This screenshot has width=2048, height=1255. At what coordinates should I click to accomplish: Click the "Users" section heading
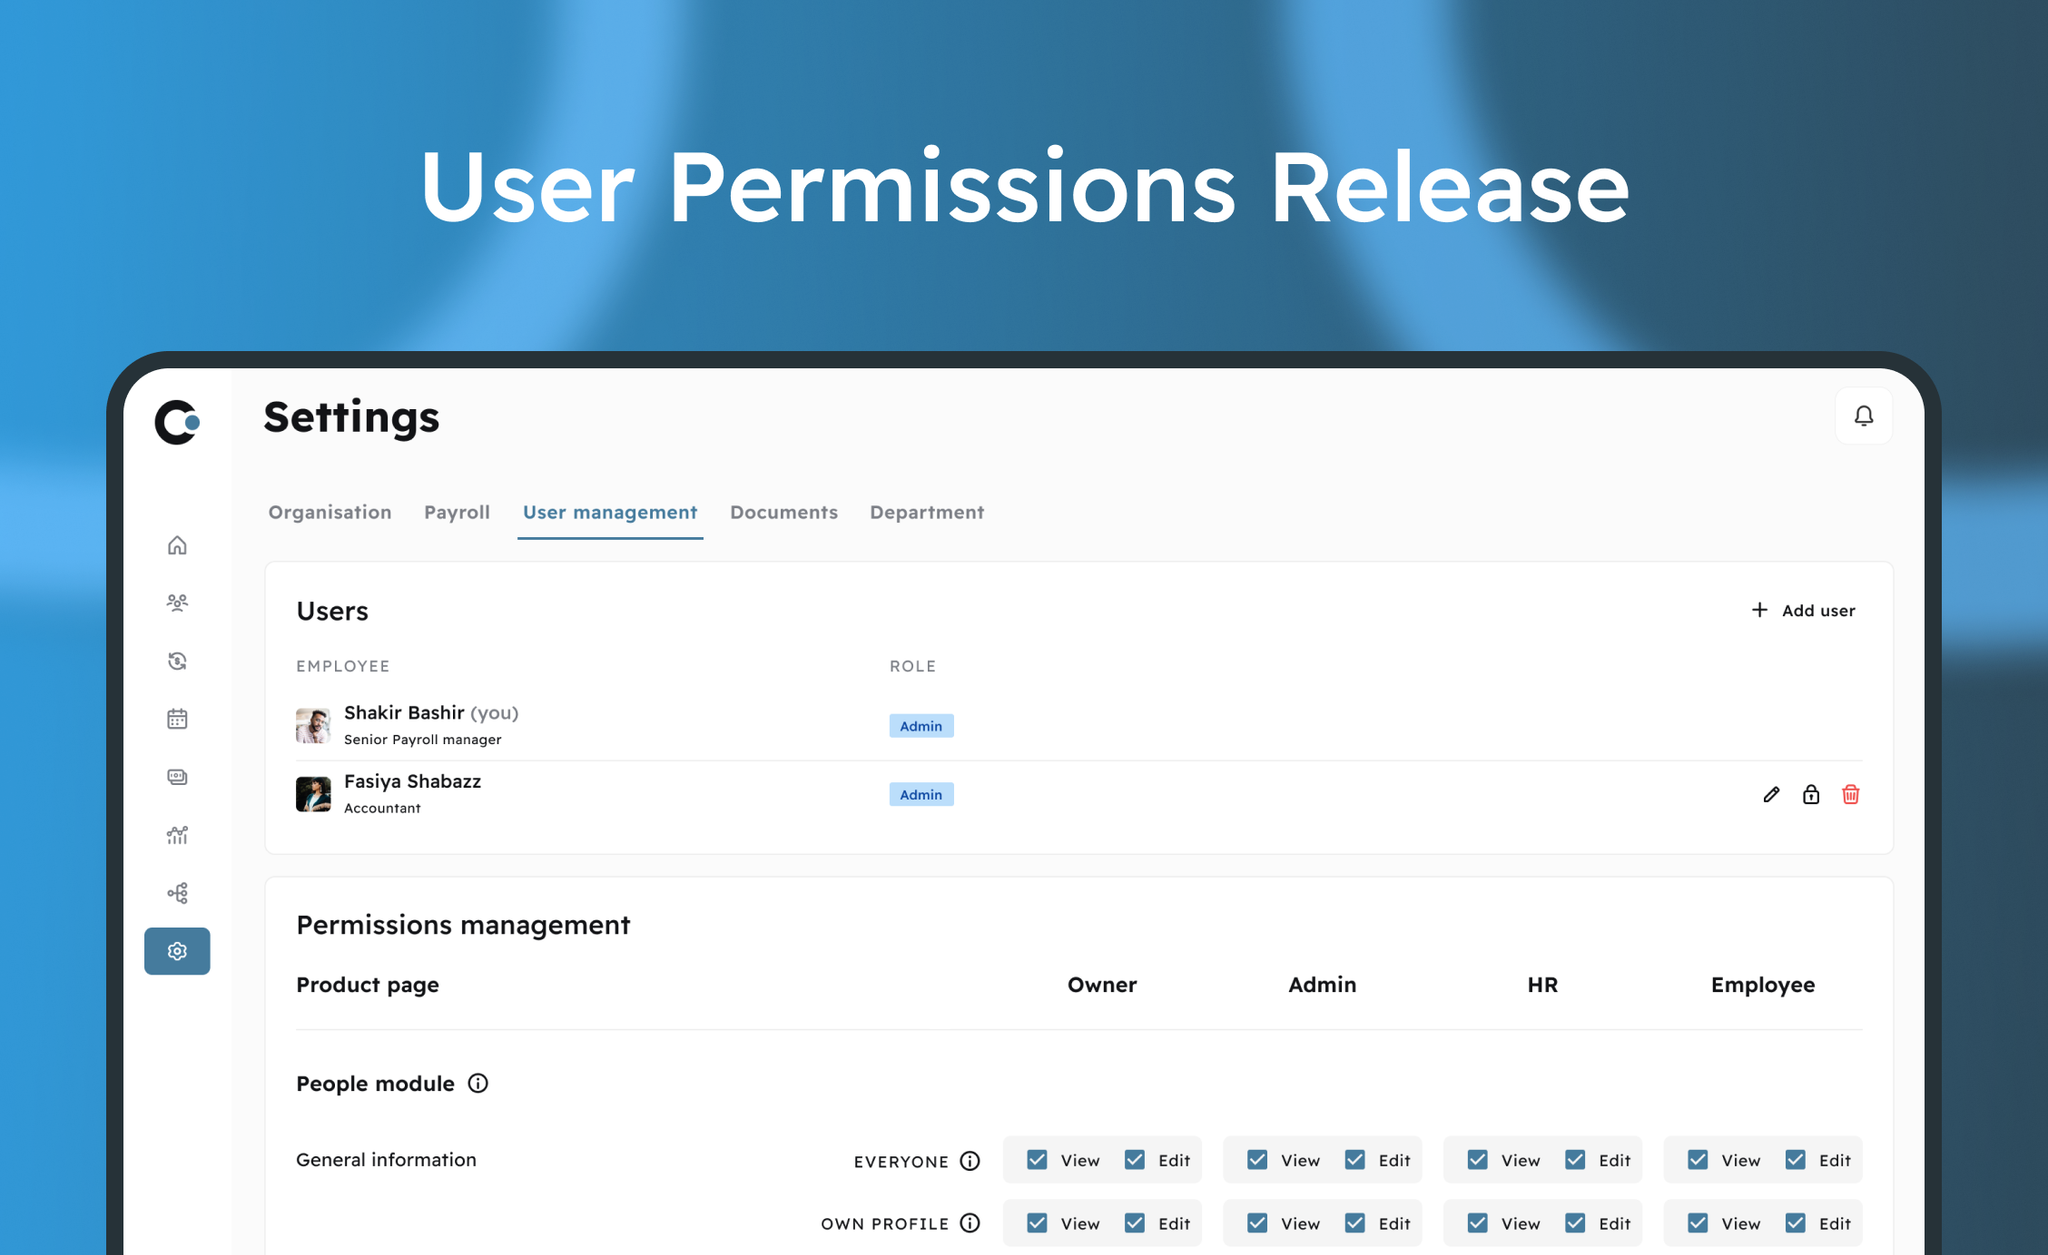pyautogui.click(x=332, y=611)
